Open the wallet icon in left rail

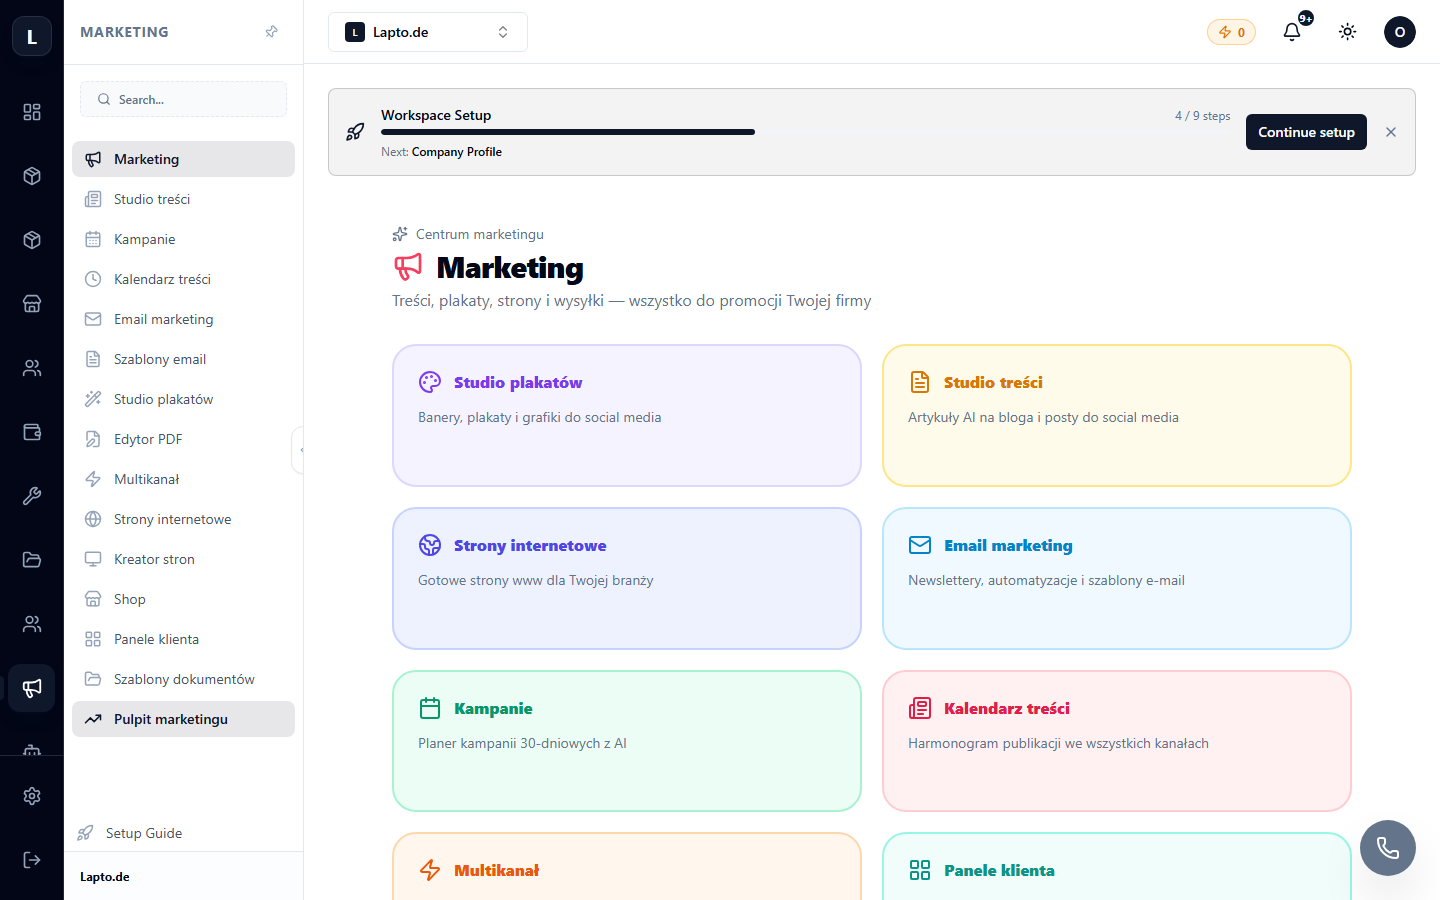[32, 432]
